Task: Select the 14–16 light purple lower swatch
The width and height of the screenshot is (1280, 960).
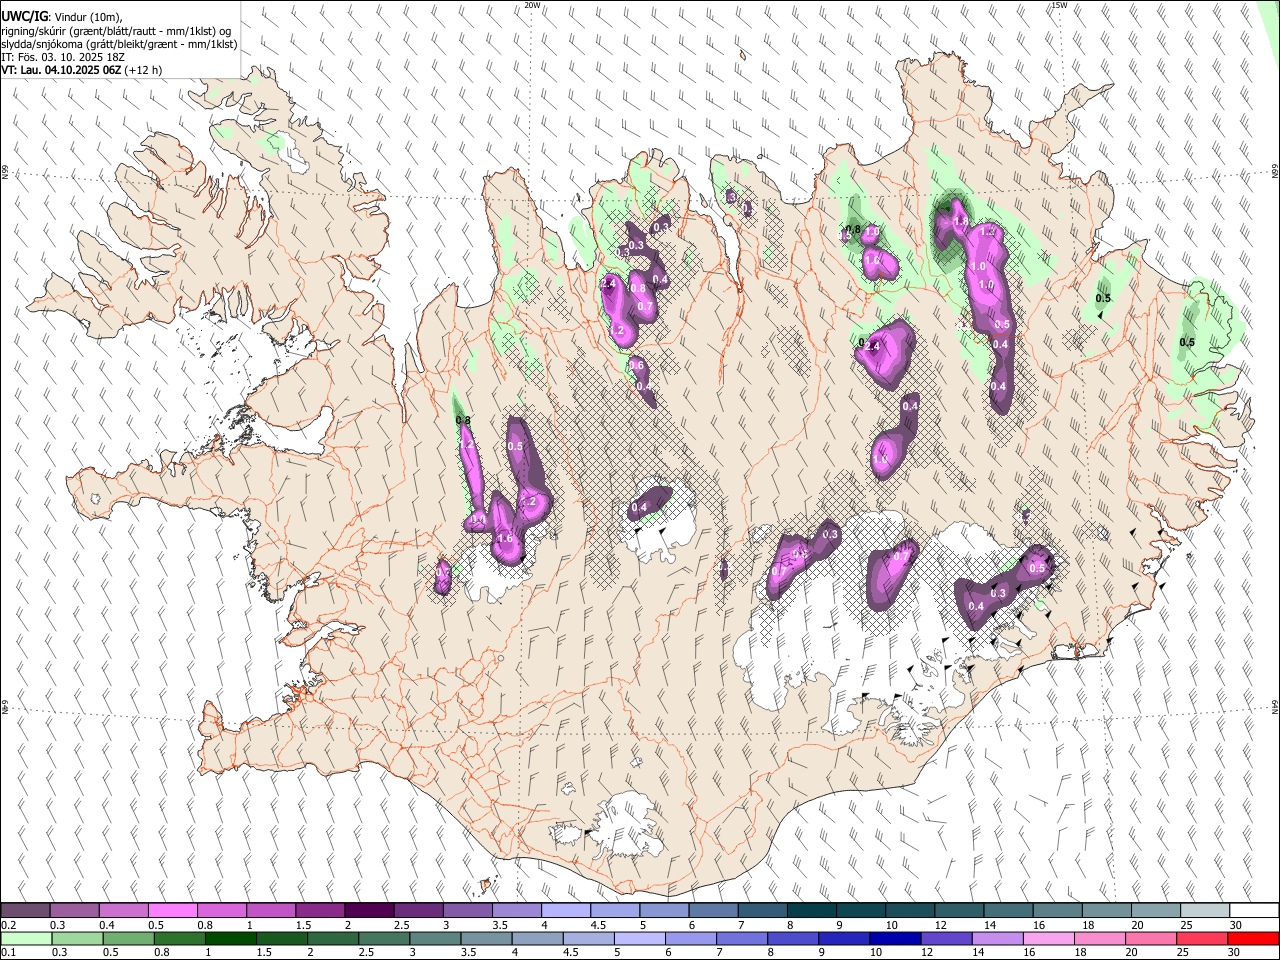Action: pyautogui.click(x=996, y=938)
